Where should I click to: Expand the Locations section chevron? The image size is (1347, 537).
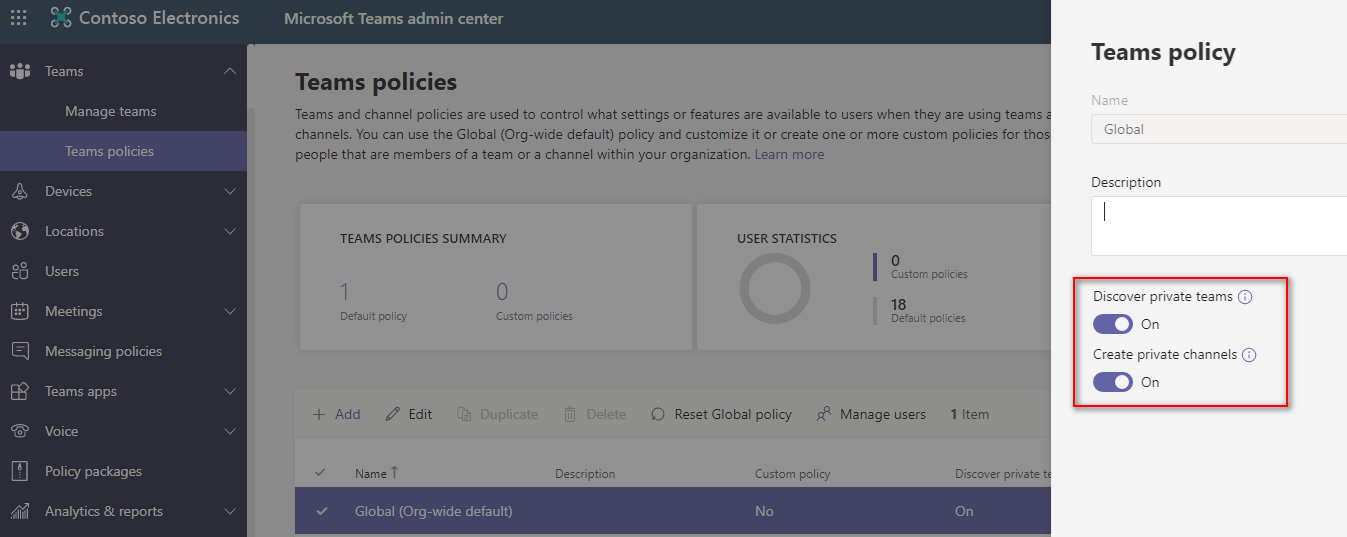tap(230, 231)
